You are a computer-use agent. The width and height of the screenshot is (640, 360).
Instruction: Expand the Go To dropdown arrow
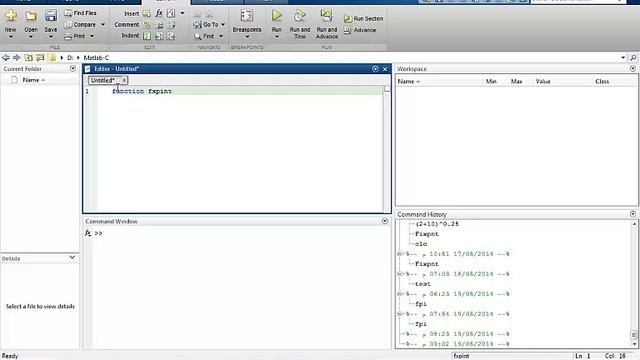click(223, 25)
